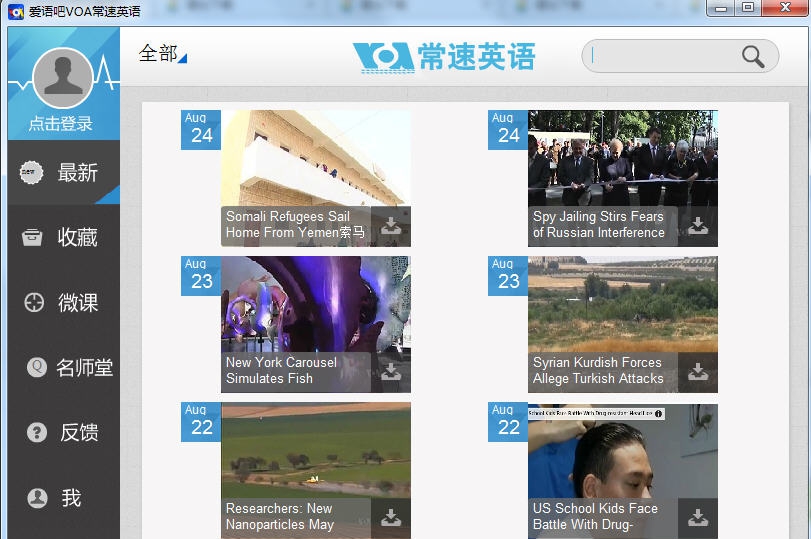This screenshot has width=811, height=539.
Task: Open the 收藏 favorites section
Action: coord(64,237)
